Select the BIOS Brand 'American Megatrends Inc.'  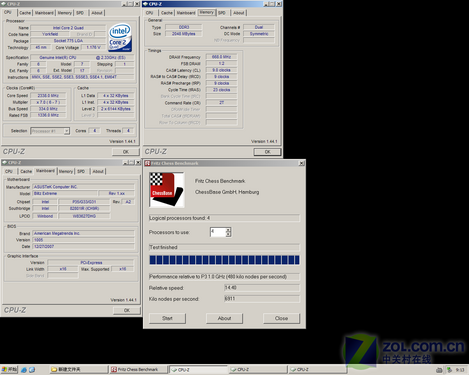(83, 233)
